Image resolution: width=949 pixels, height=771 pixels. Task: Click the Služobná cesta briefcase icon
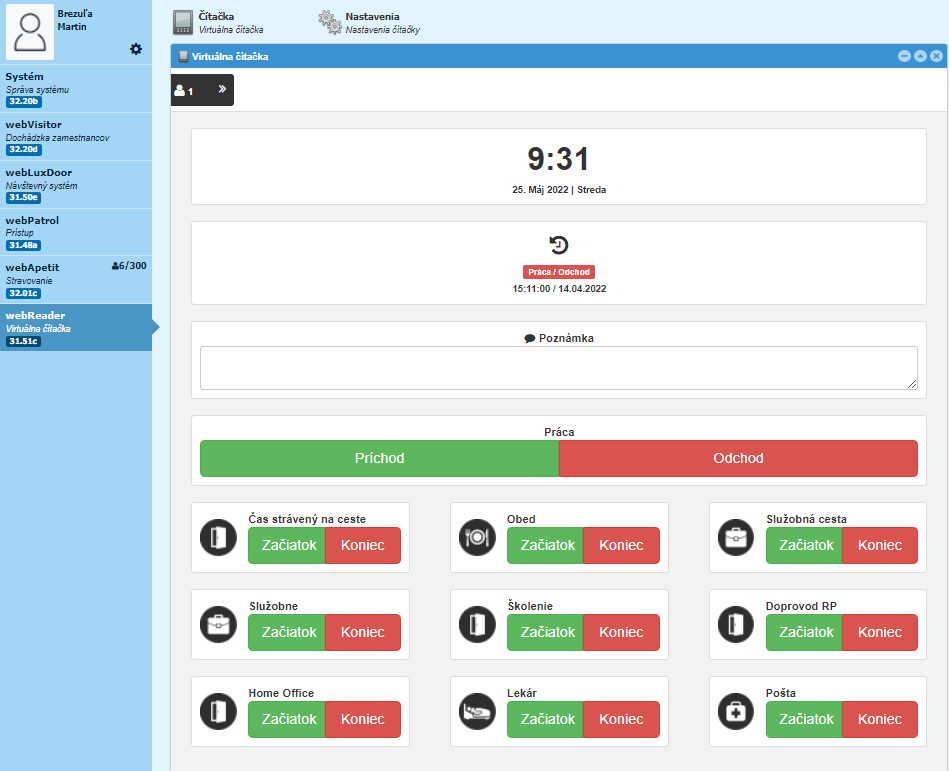point(736,537)
